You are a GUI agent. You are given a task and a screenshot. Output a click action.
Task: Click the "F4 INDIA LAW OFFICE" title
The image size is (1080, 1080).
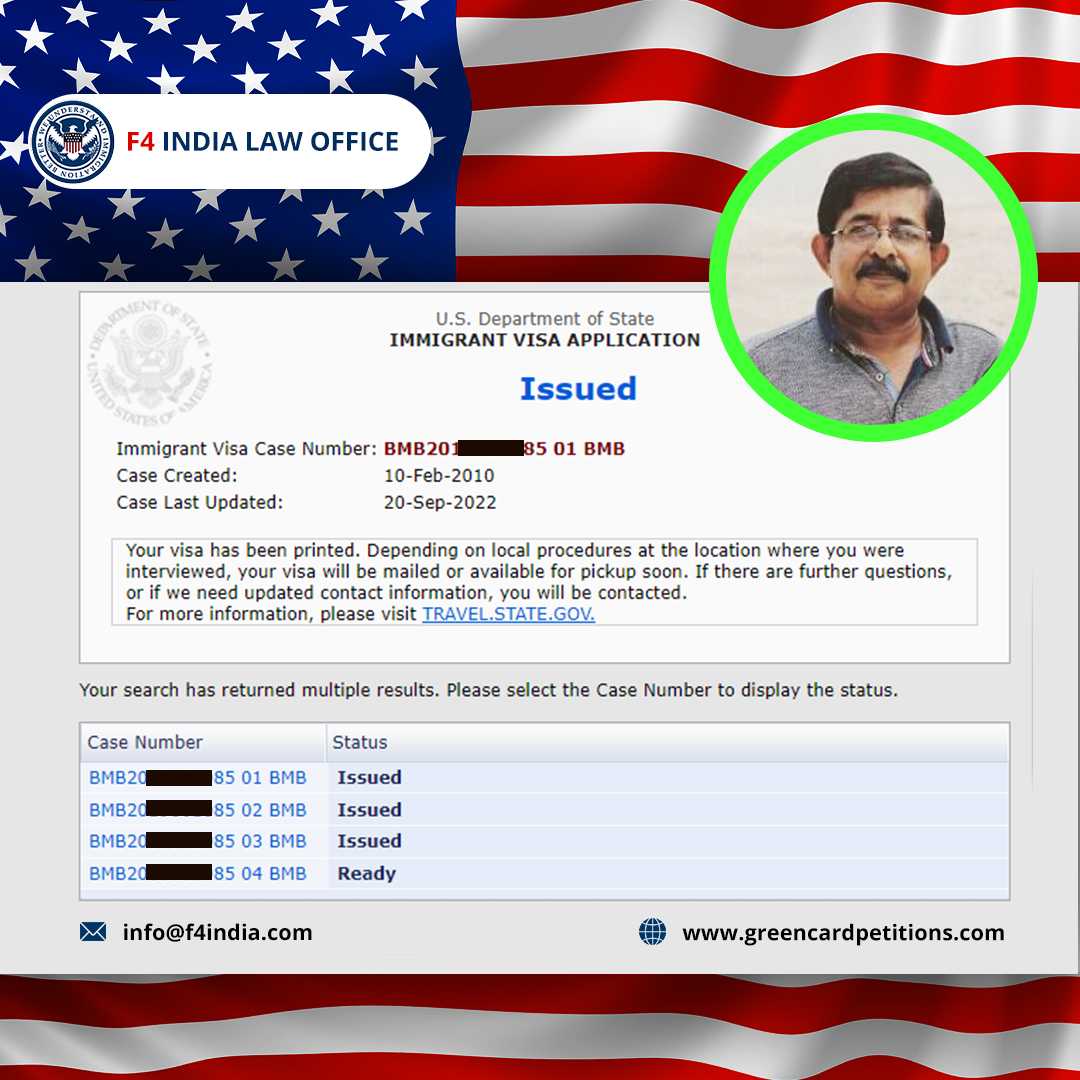coord(262,142)
